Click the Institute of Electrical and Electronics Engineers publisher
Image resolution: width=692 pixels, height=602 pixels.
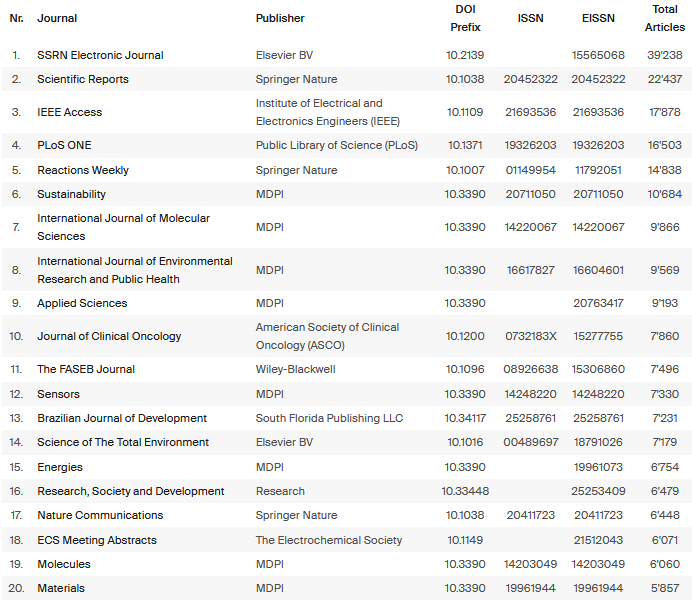327,112
